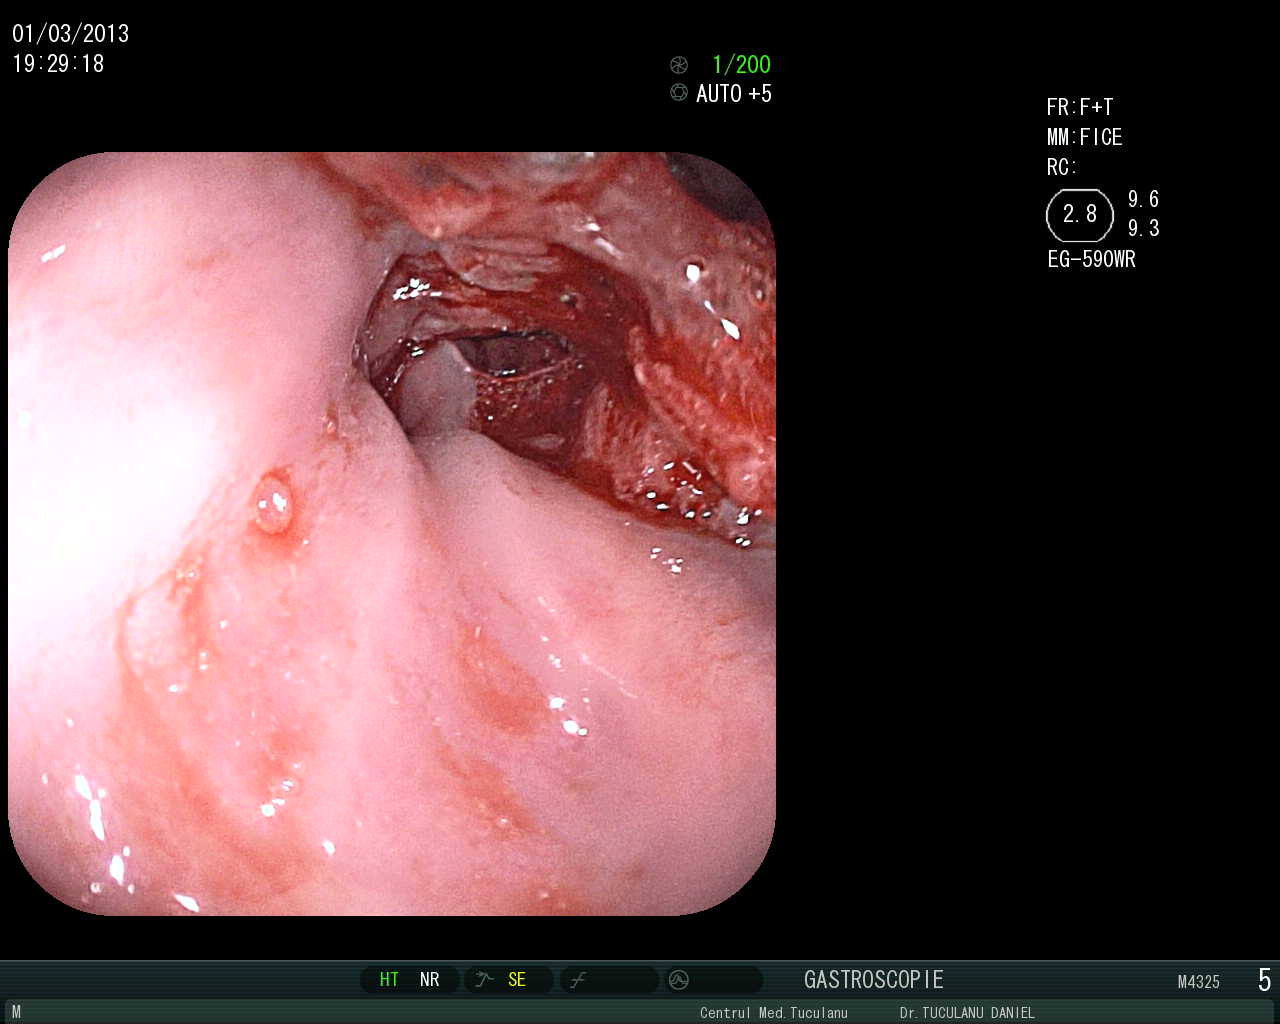Image resolution: width=1280 pixels, height=1024 pixels.
Task: Toggle the NR noise reduction indicator
Action: tap(430, 980)
